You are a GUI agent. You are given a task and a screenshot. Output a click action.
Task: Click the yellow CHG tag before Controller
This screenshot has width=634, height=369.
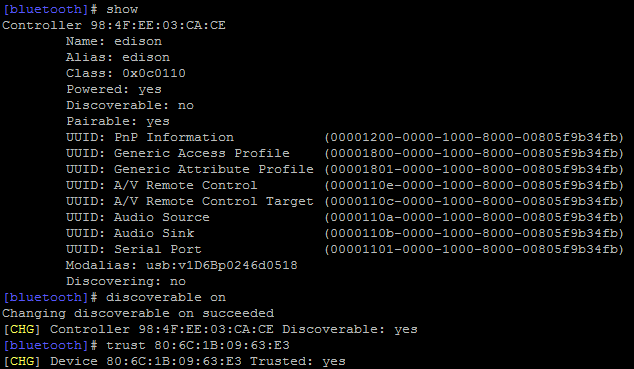[x=22, y=329]
